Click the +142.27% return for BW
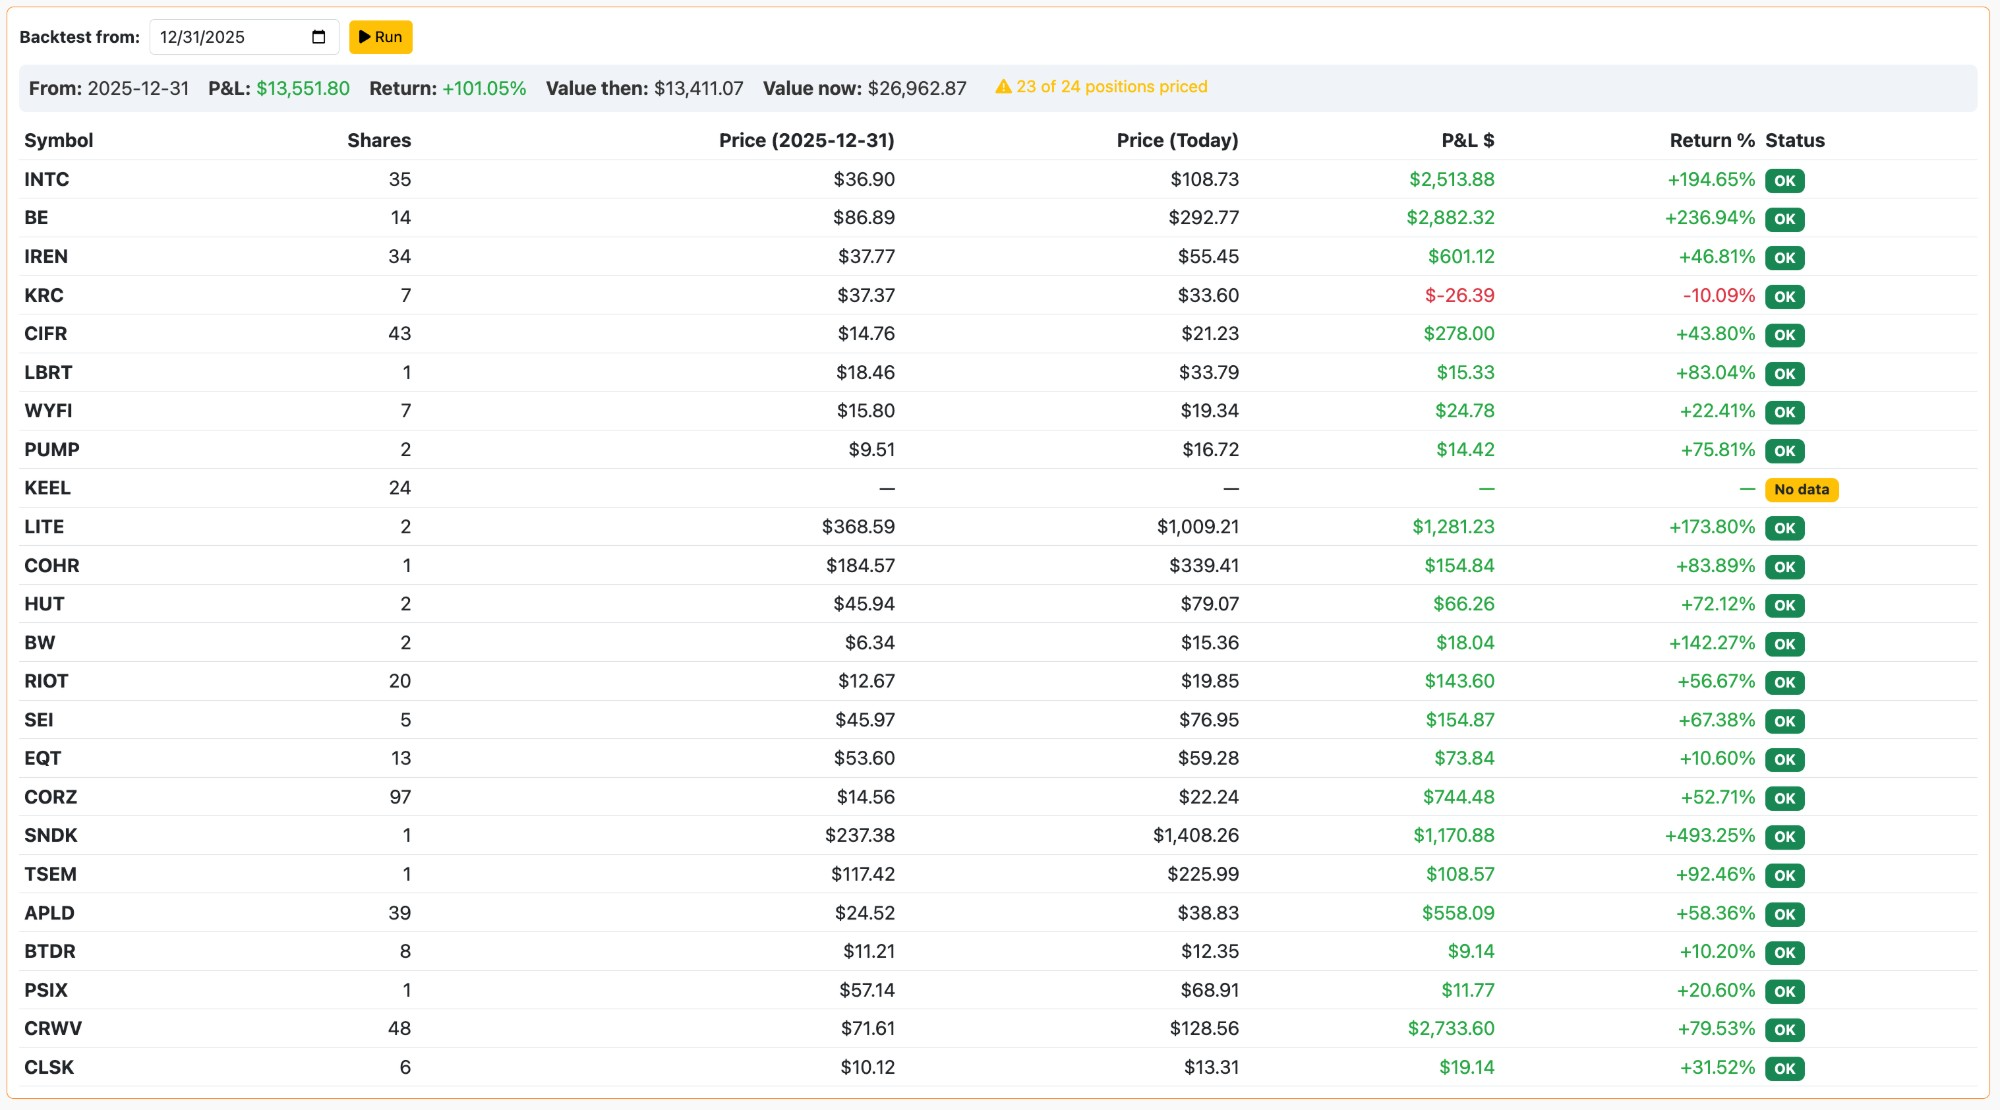This screenshot has height=1110, width=2000. pyautogui.click(x=1711, y=642)
